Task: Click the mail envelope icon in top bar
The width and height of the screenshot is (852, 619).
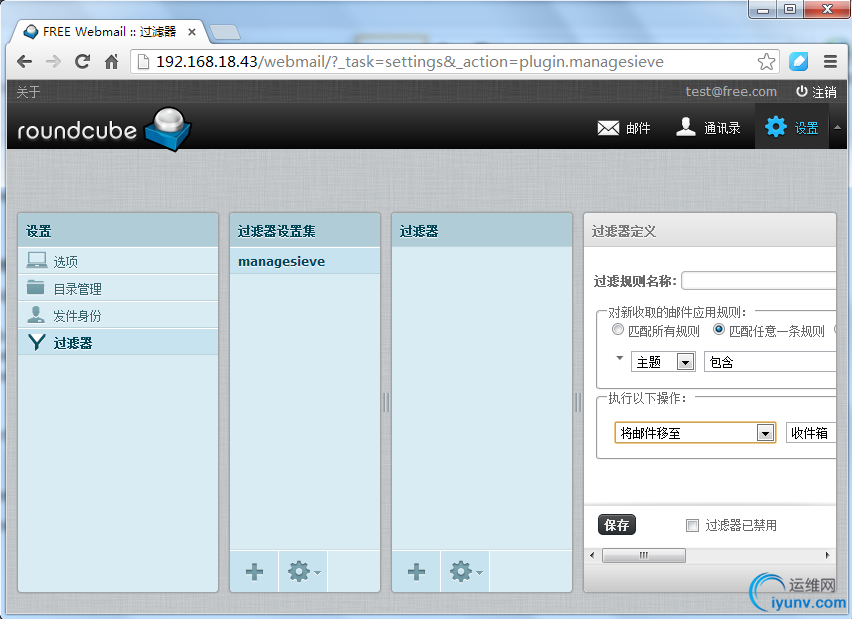Action: pos(608,128)
